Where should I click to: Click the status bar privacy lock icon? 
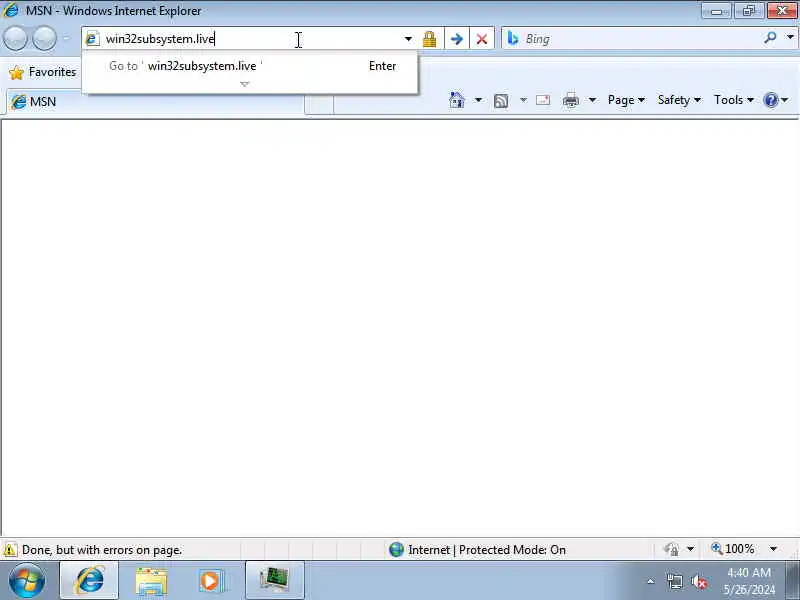[671, 549]
